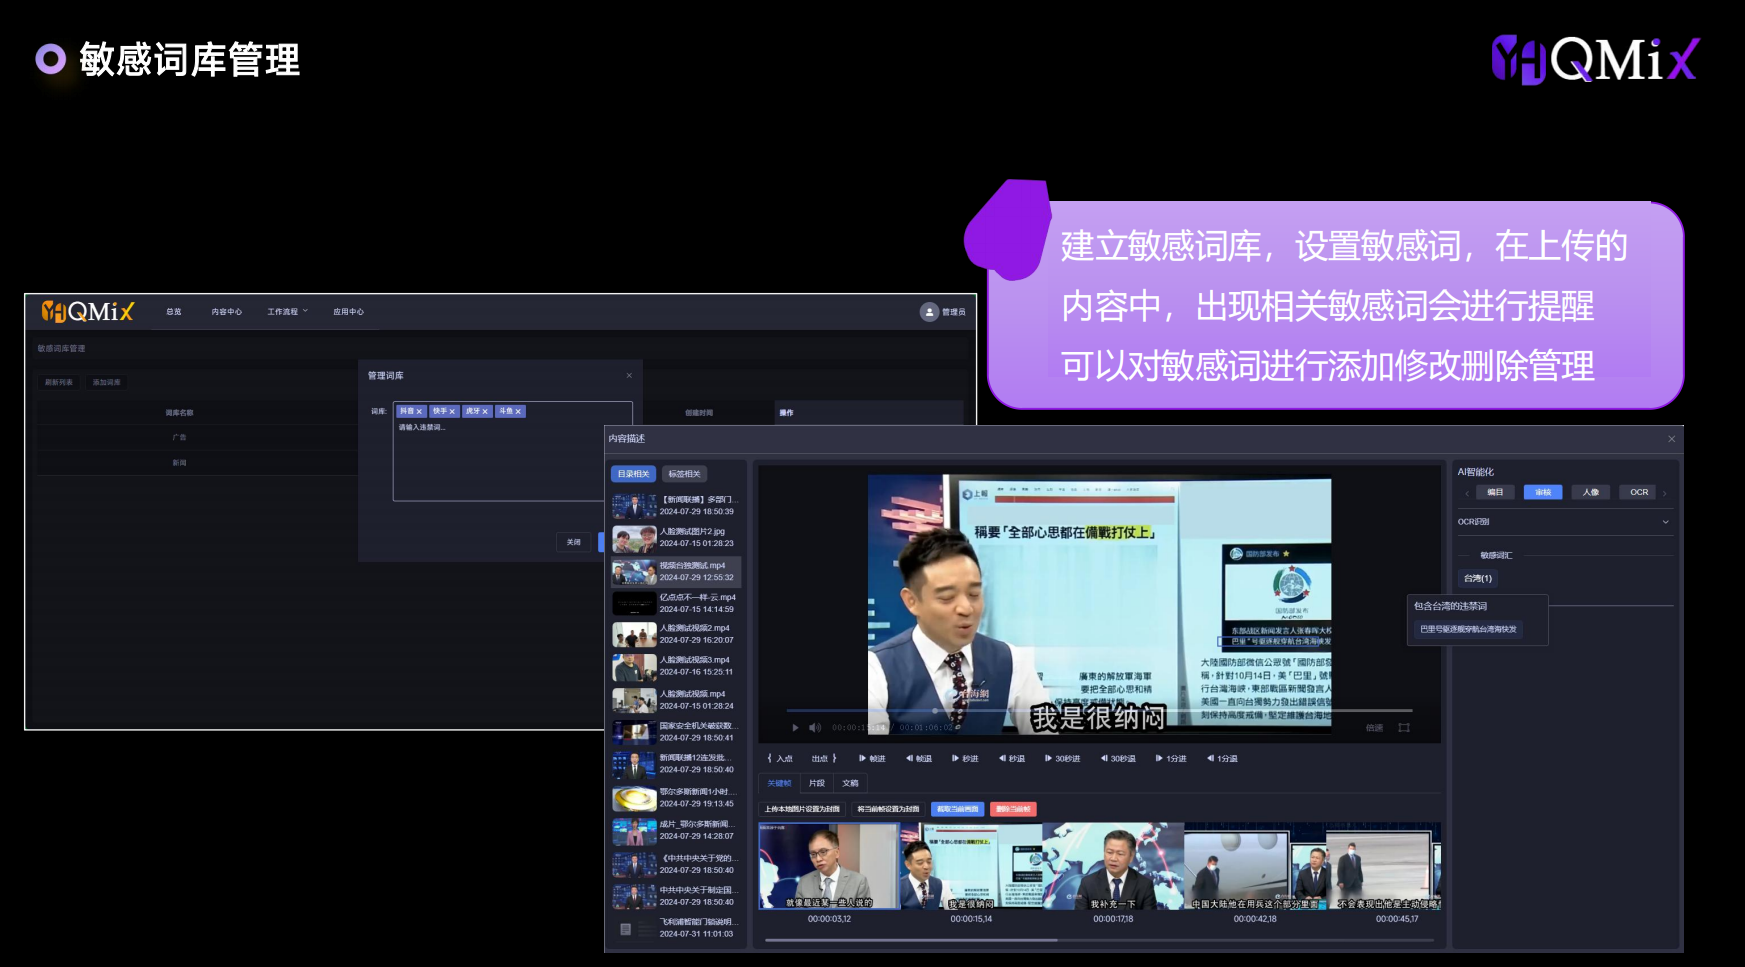The width and height of the screenshot is (1745, 967).
Task: Click the 管理员 user avatar icon
Action: (x=929, y=312)
